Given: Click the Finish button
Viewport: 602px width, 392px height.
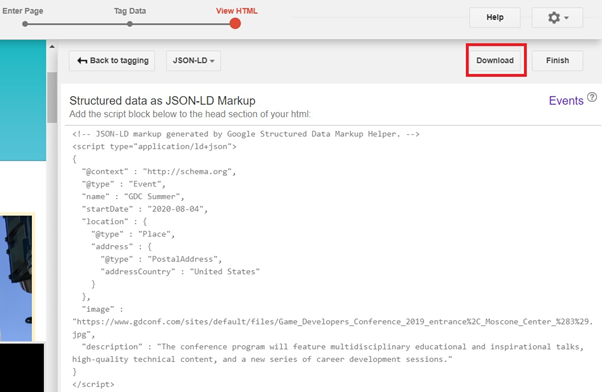Looking at the screenshot, I should tap(557, 61).
